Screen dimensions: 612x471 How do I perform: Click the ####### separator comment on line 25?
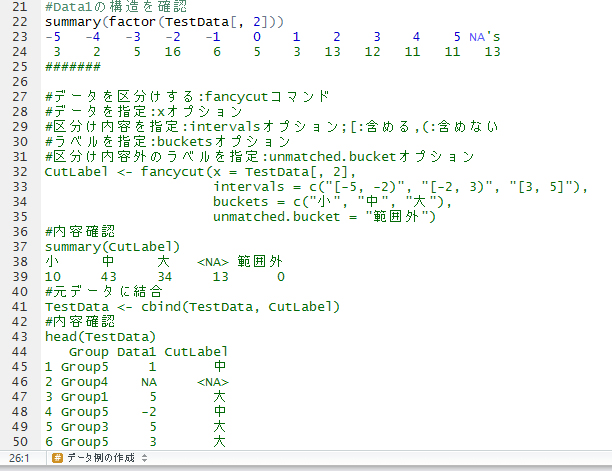(x=73, y=67)
